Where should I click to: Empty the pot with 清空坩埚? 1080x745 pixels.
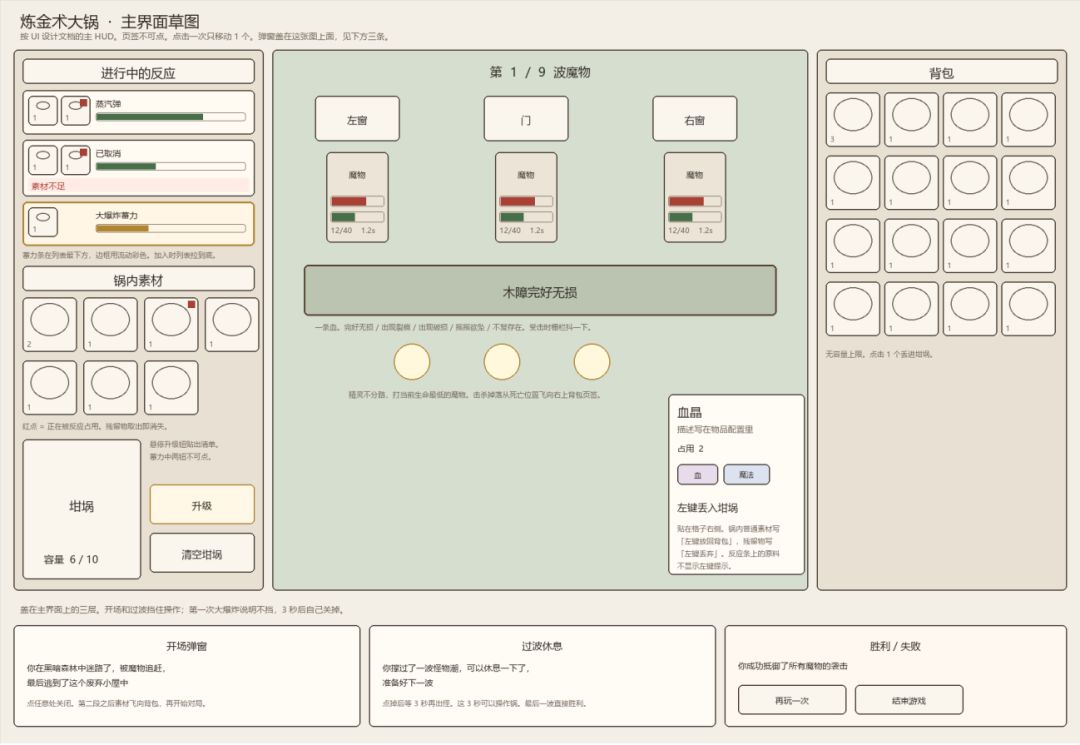pyautogui.click(x=202, y=554)
